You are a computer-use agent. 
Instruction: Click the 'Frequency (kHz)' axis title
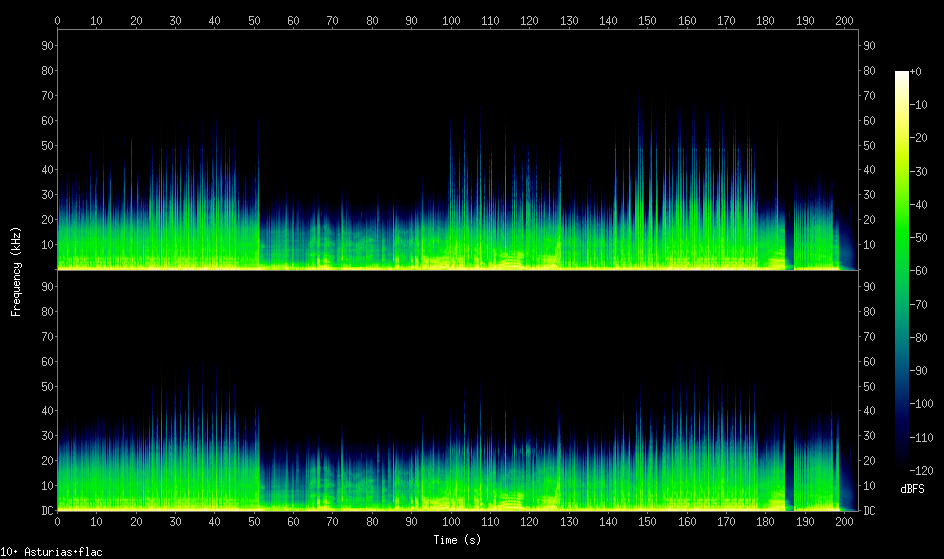[16, 271]
